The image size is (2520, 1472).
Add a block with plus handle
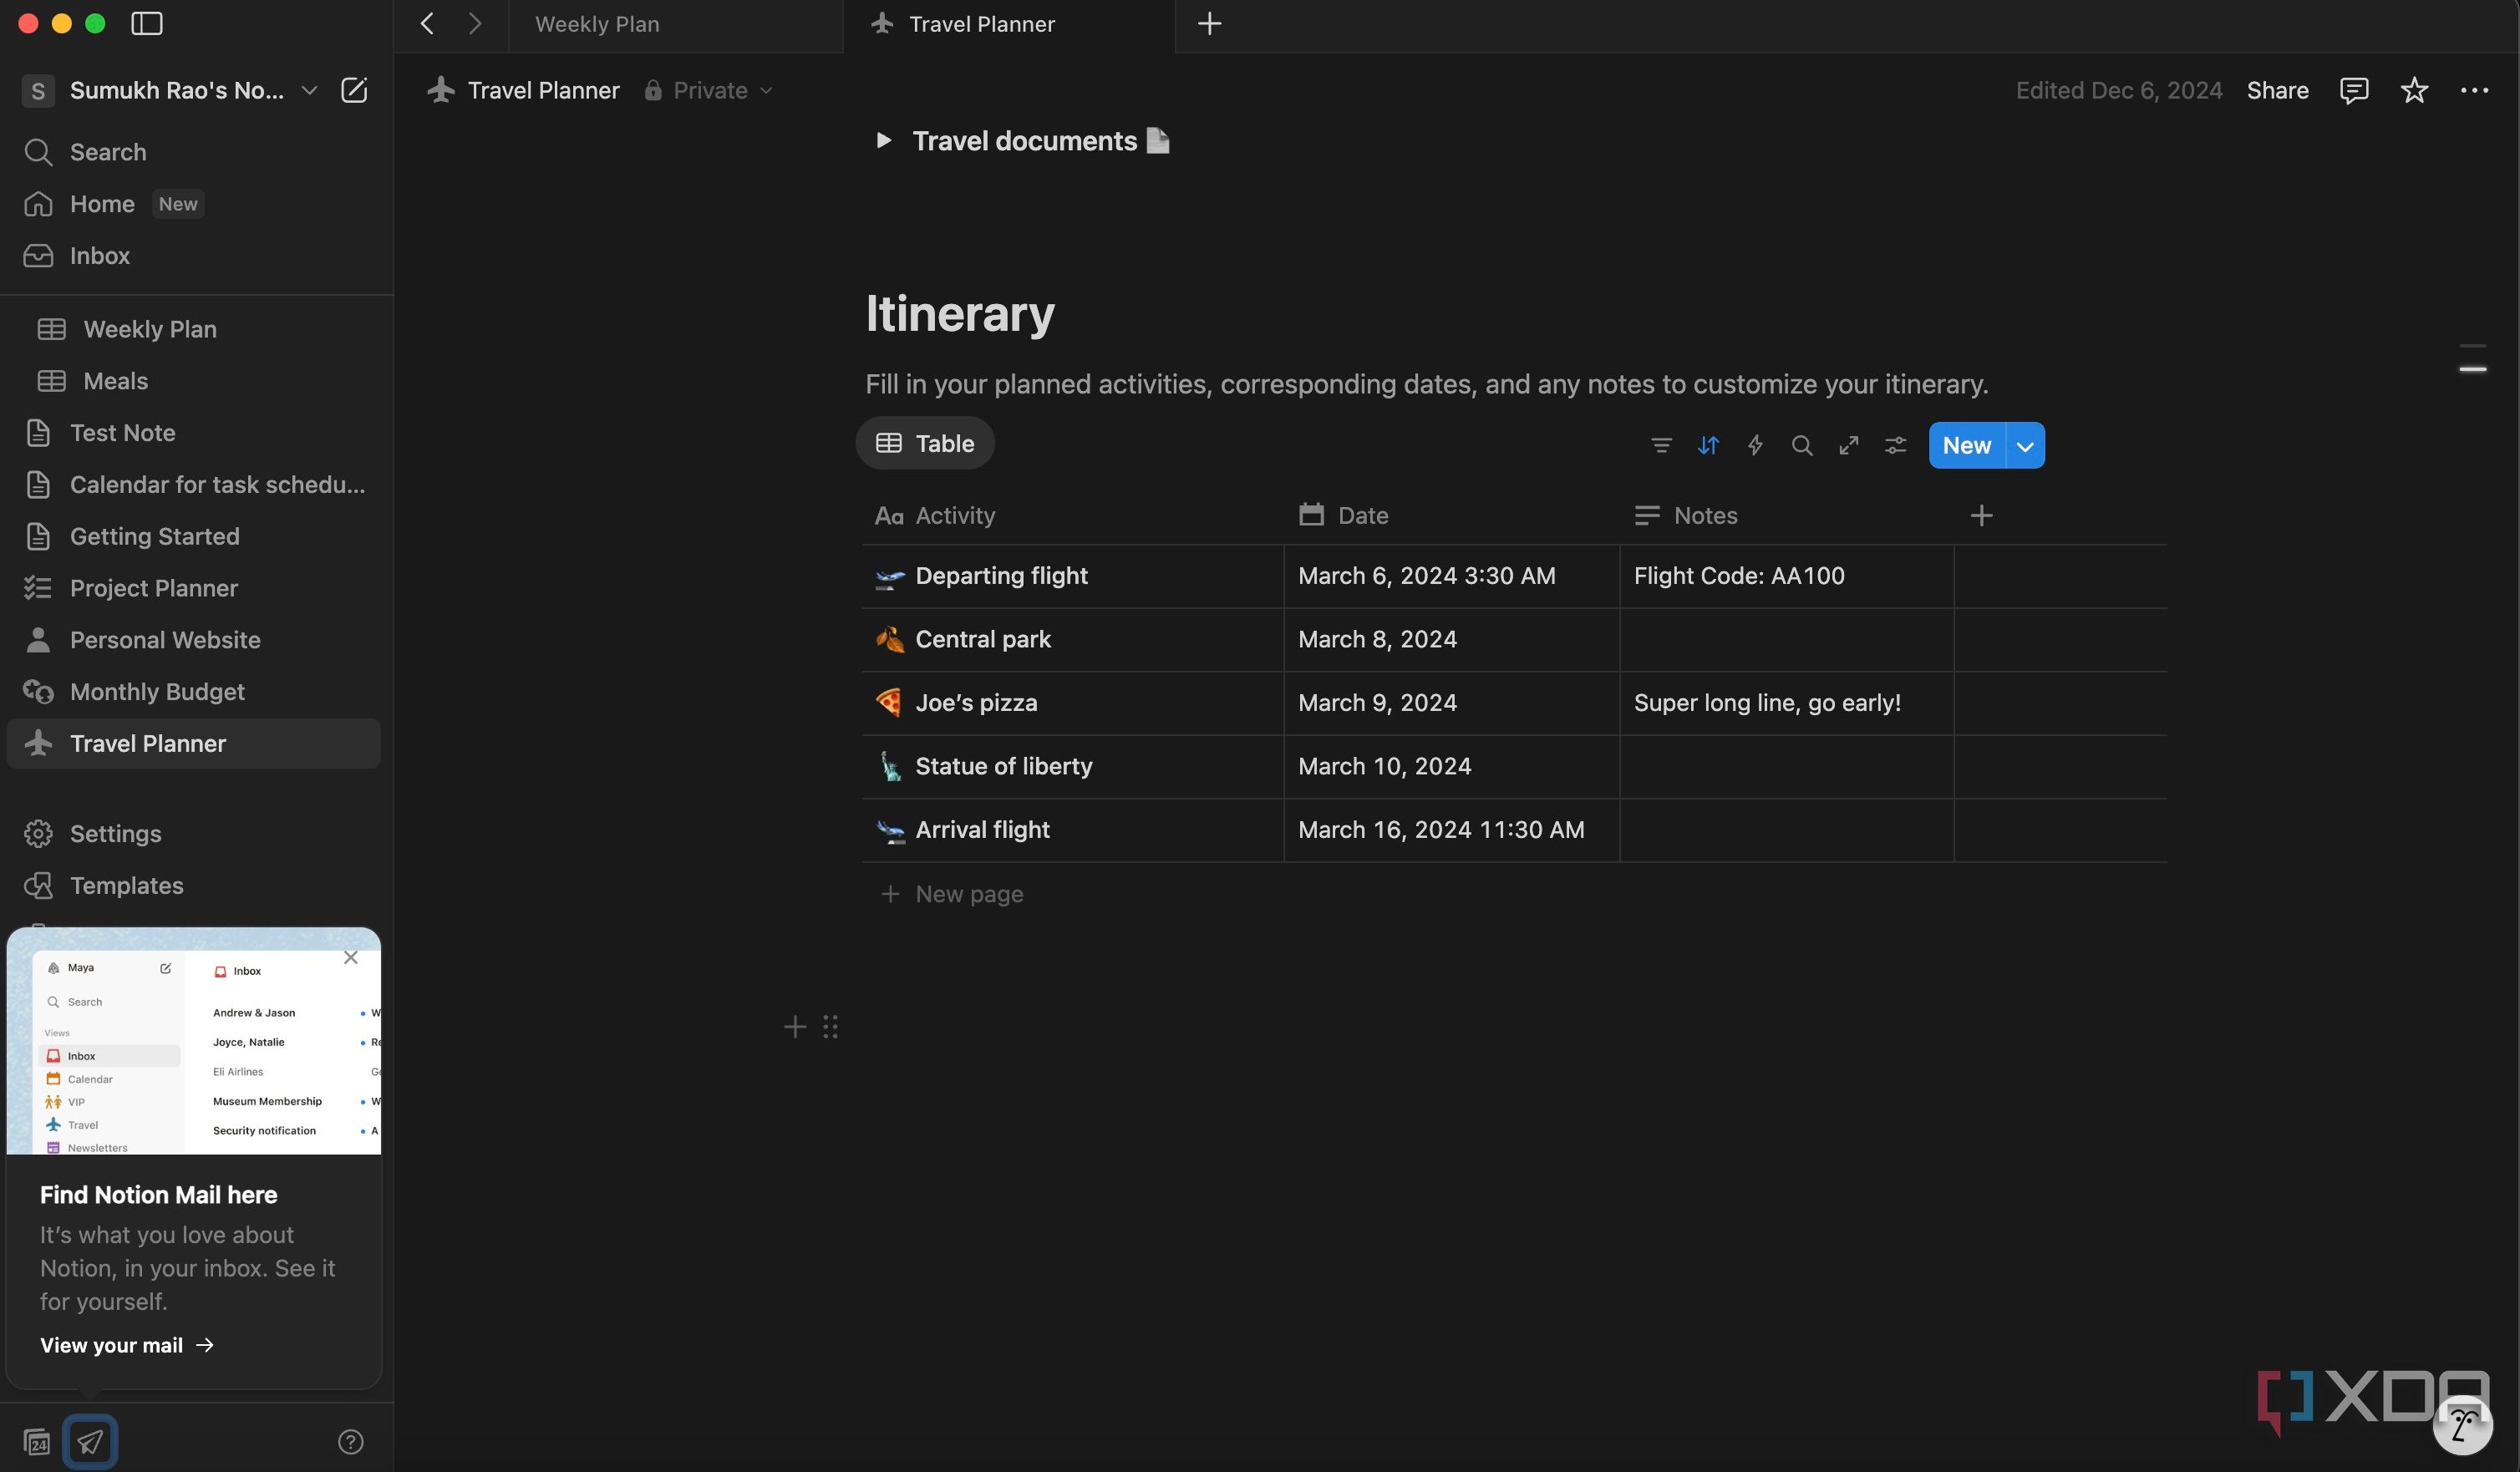795,1027
